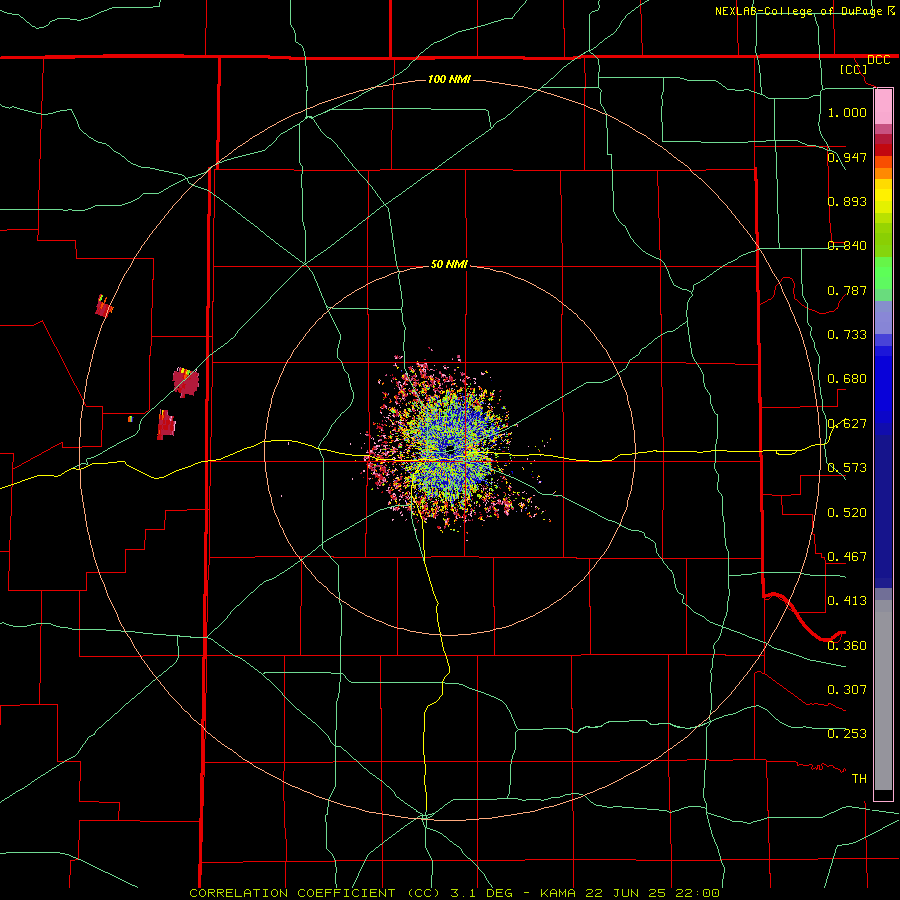The image size is (900, 900).
Task: Click the 100 NMI range ring label
Action: [x=449, y=79]
